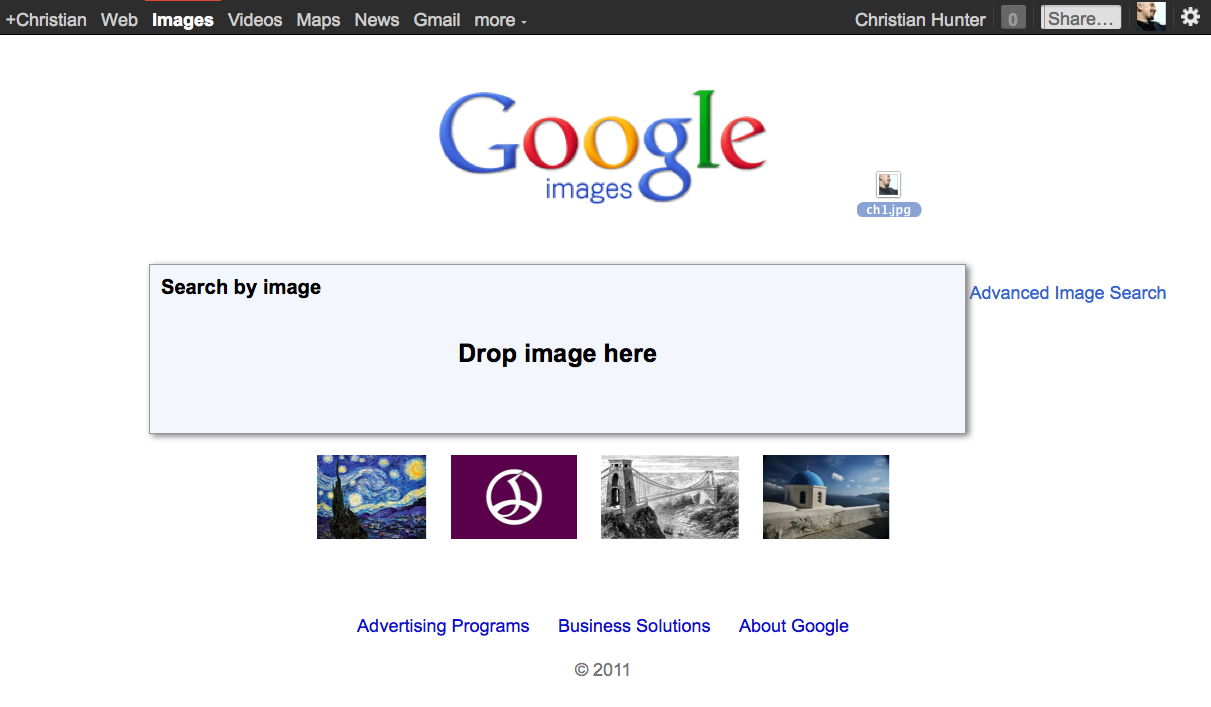Open Maps from the top bar

coord(318,20)
